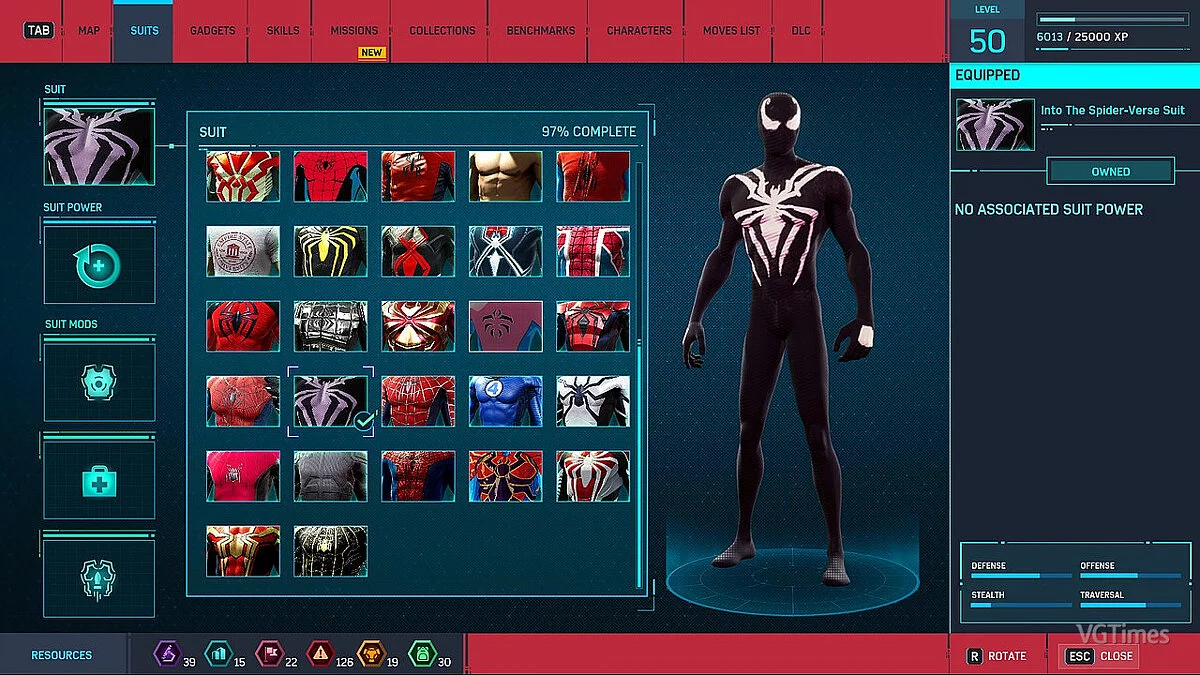Select the dark navy suit with white spider
Viewport: 1200px width, 675px height.
point(506,251)
